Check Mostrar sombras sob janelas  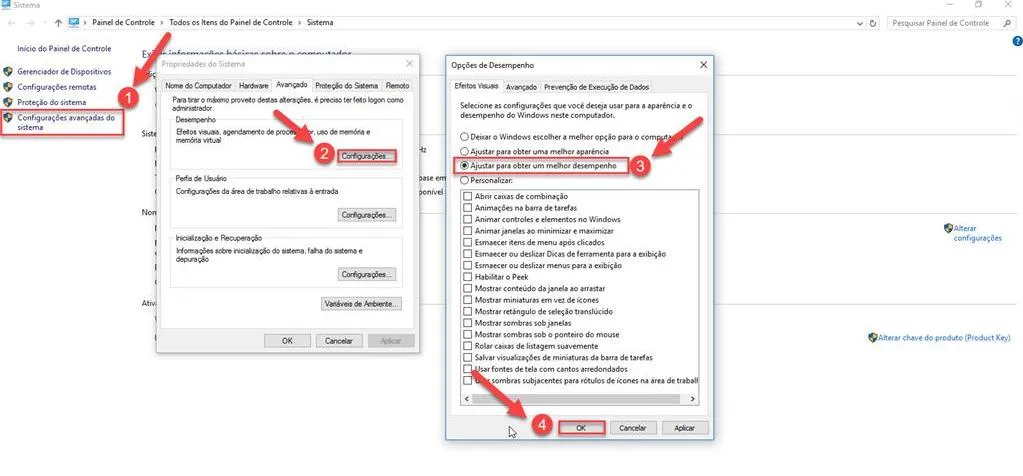[x=467, y=323]
